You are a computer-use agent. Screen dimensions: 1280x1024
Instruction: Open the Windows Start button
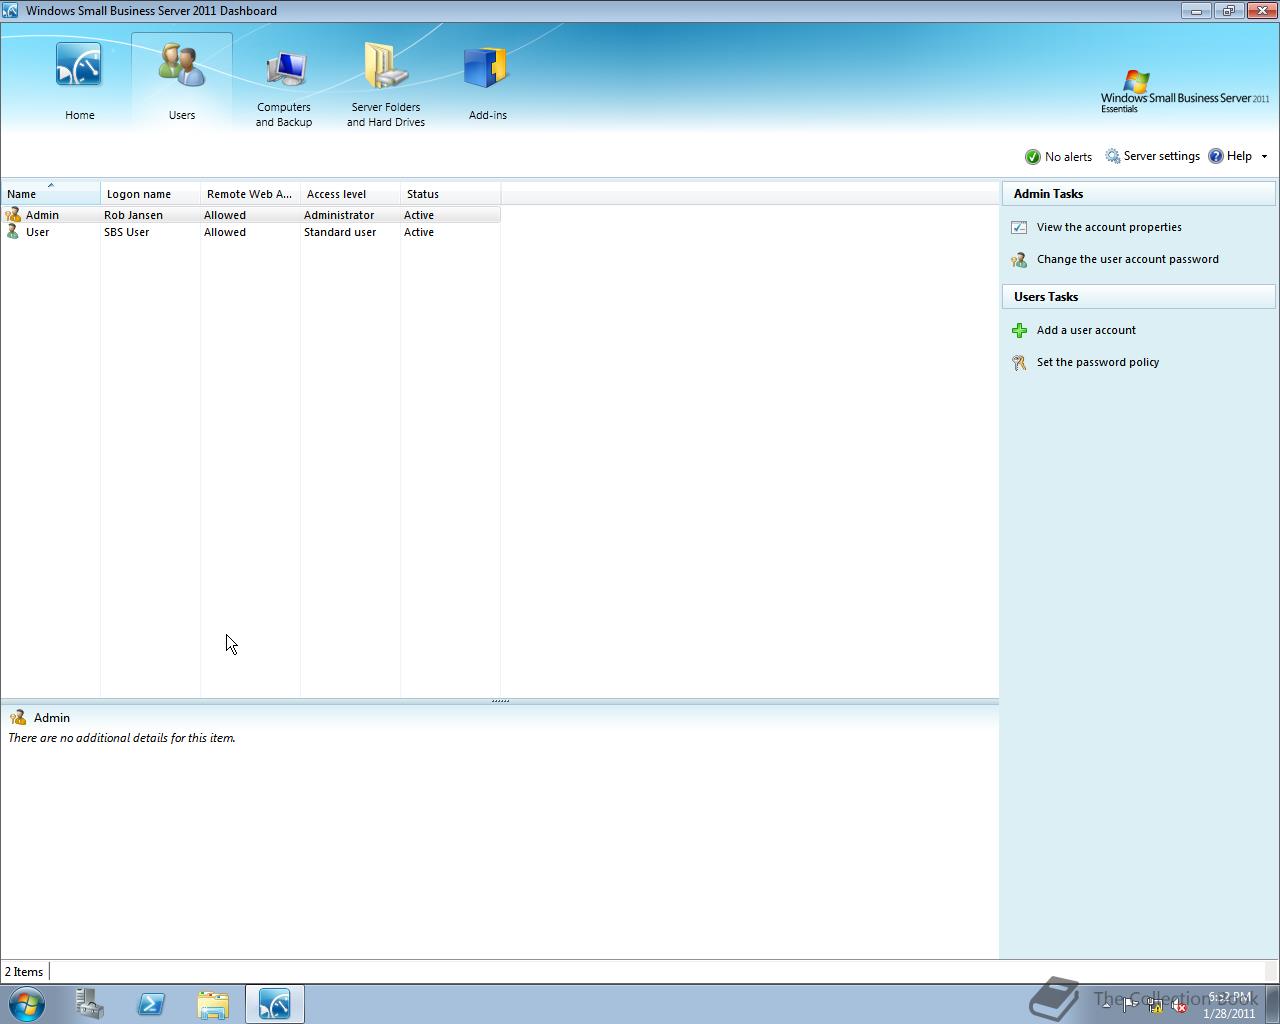tap(26, 1004)
